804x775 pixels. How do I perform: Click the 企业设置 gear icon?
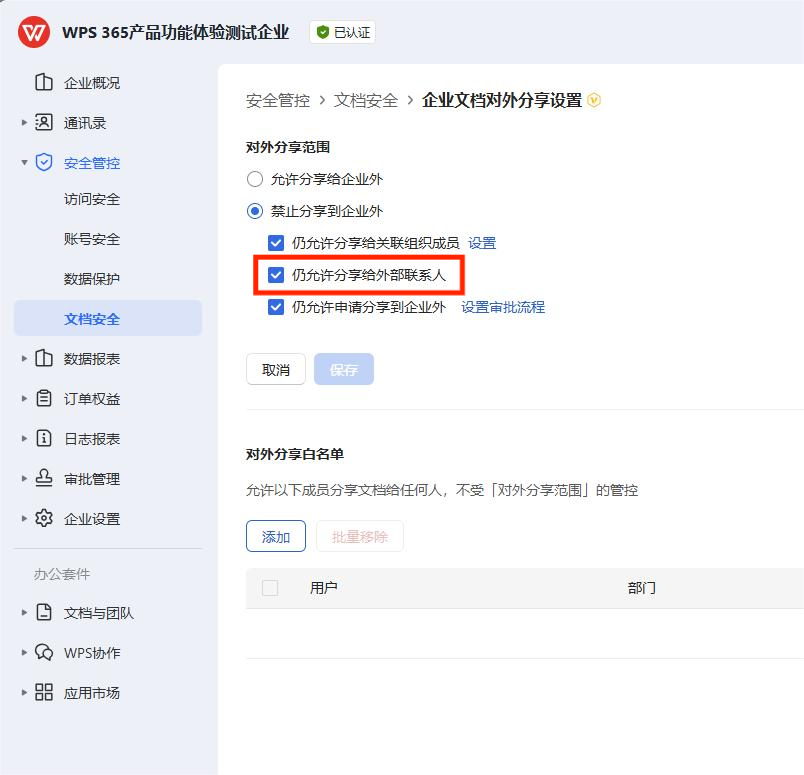pyautogui.click(x=44, y=518)
